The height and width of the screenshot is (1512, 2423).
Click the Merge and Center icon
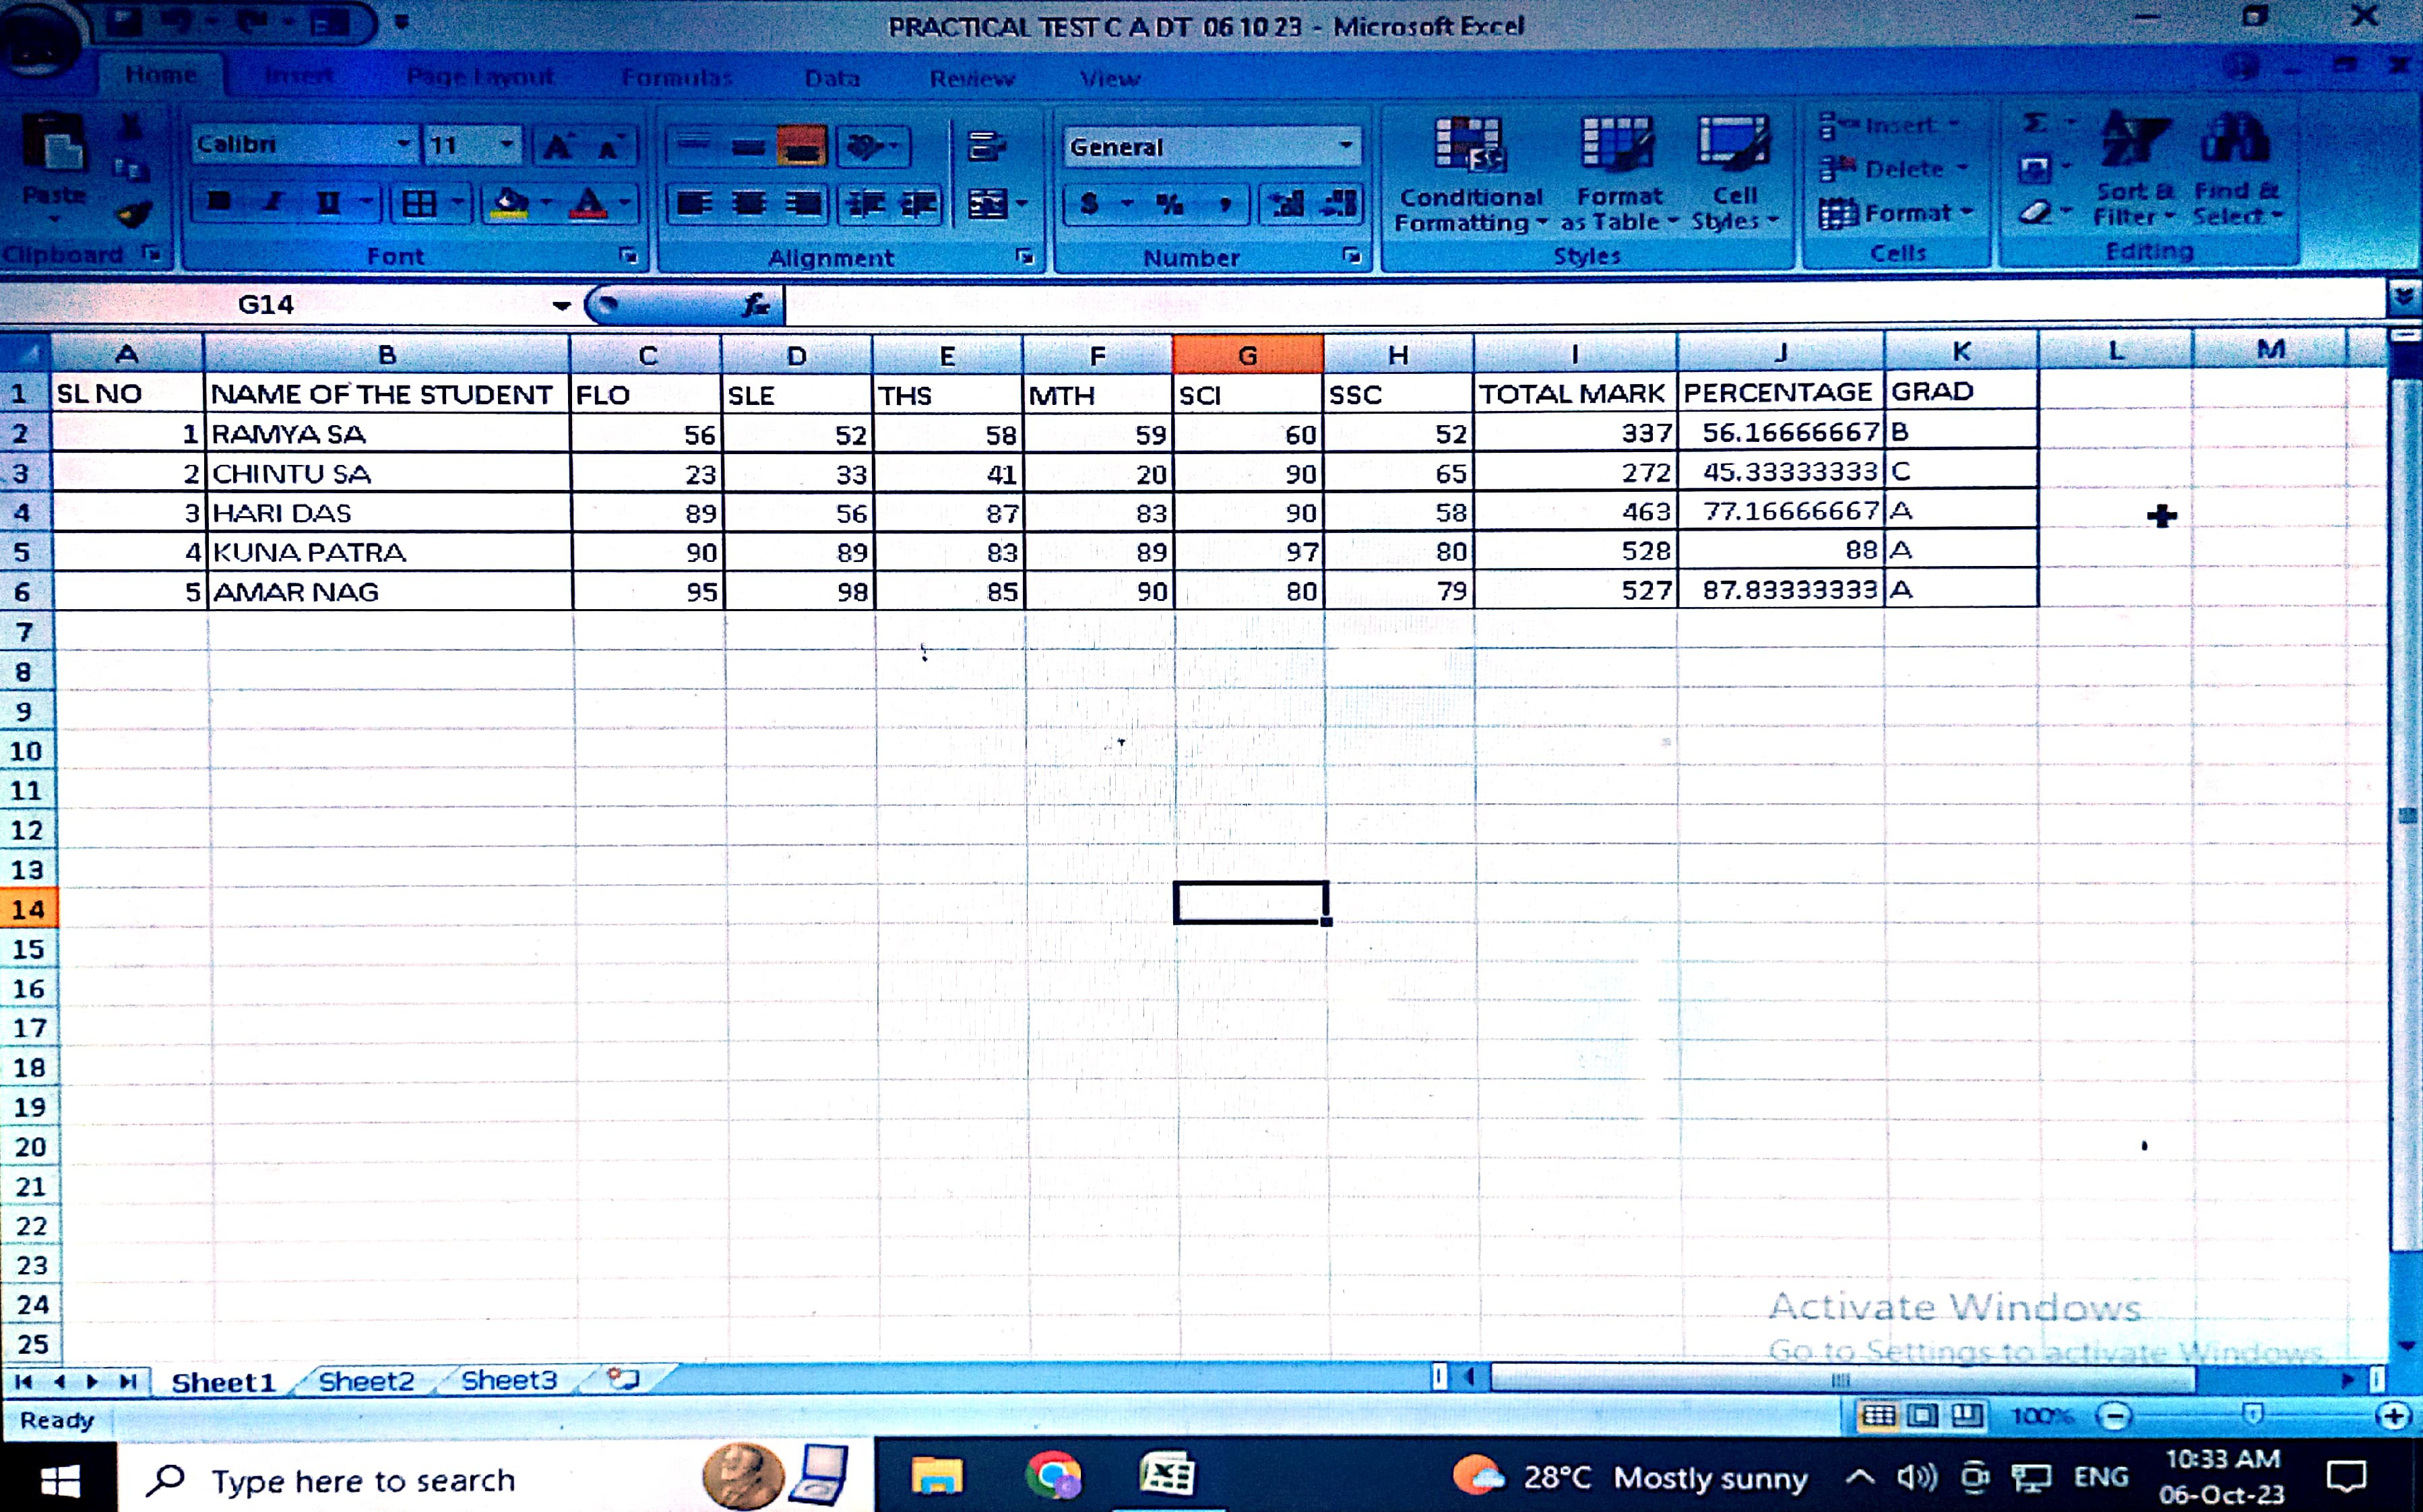987,204
